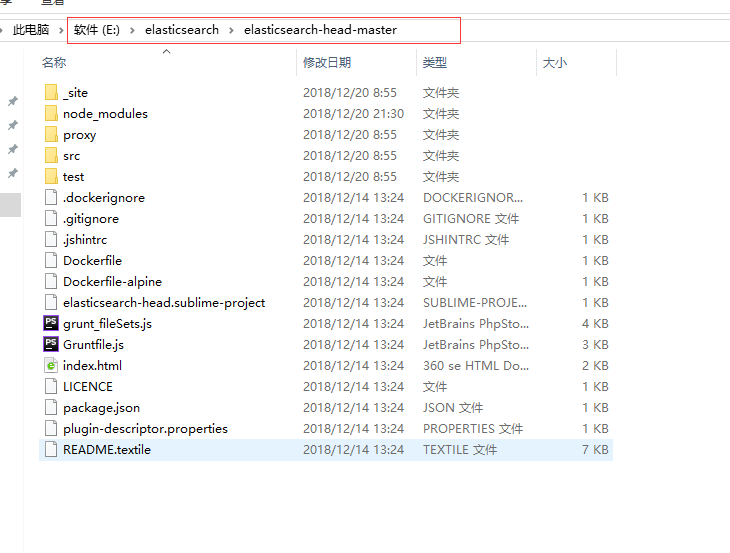Click the Dockerfile file icon
The image size is (730, 553).
tap(51, 261)
